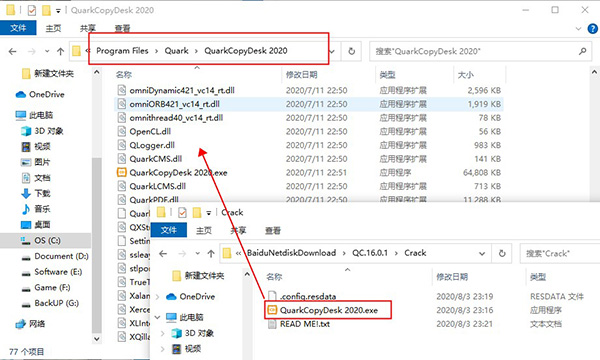This screenshot has height=360, width=600.
Task: Click Quark in address breadcrumb
Action: tap(176, 50)
